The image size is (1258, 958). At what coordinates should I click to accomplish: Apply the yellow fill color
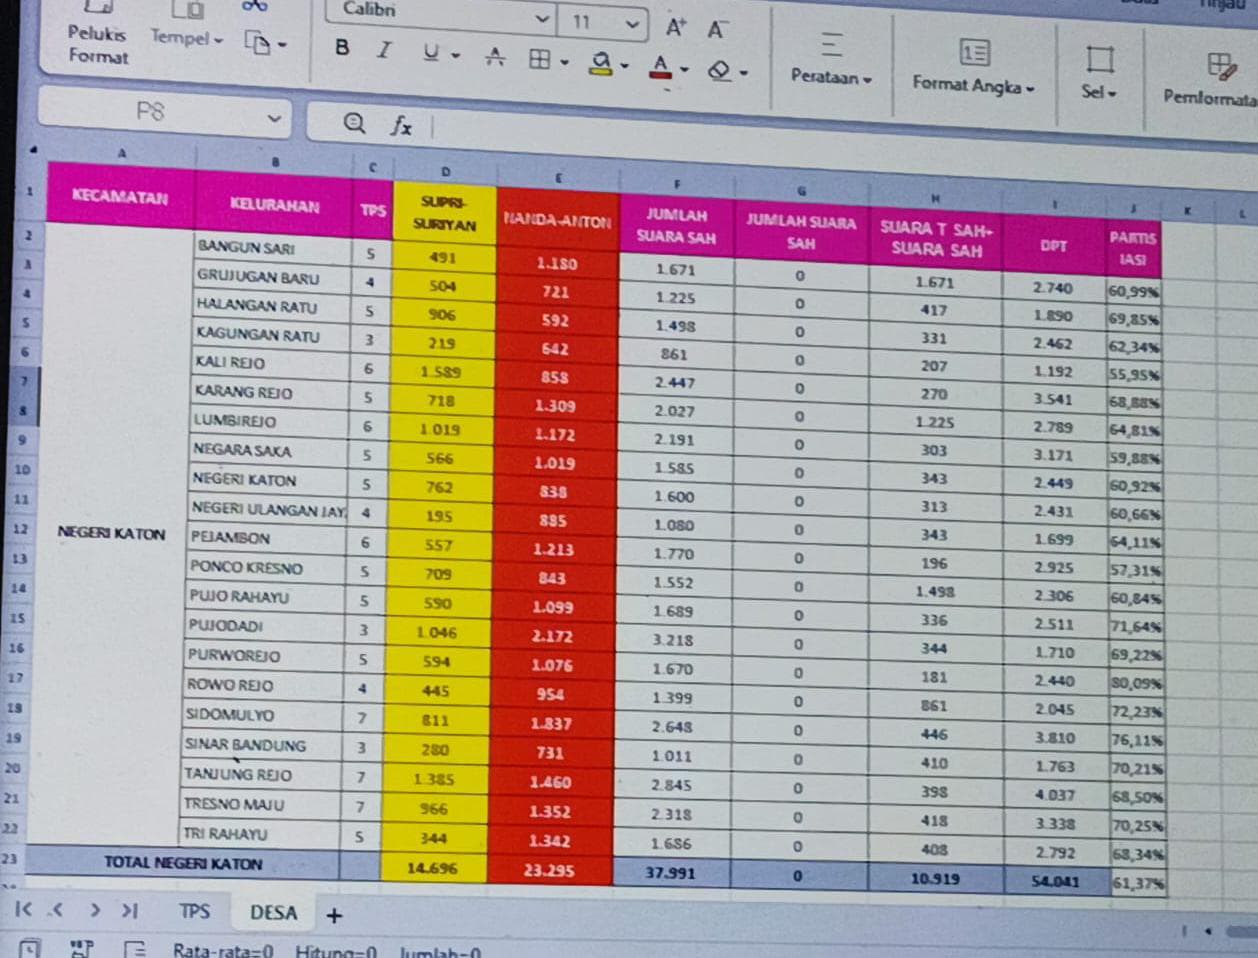pos(601,63)
